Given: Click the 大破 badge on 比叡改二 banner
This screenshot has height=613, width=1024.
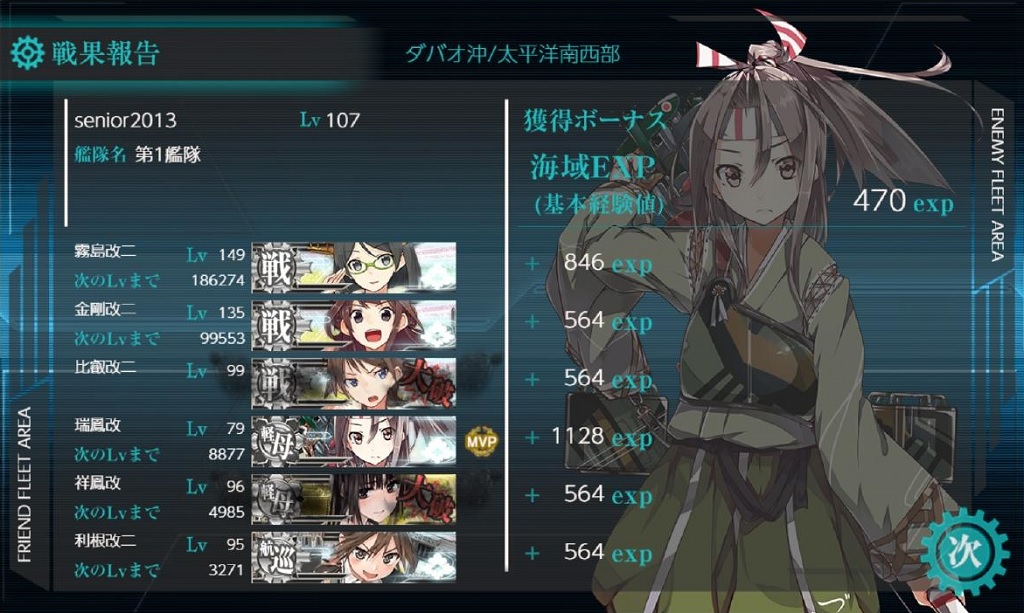Looking at the screenshot, I should 426,383.
